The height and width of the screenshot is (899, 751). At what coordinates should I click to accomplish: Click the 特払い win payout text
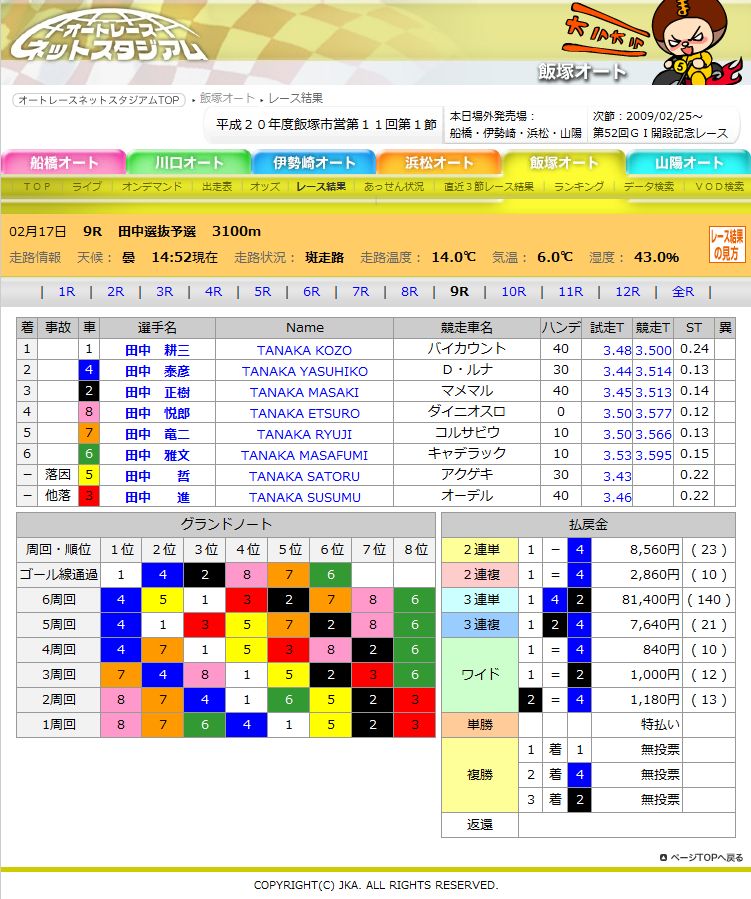660,725
